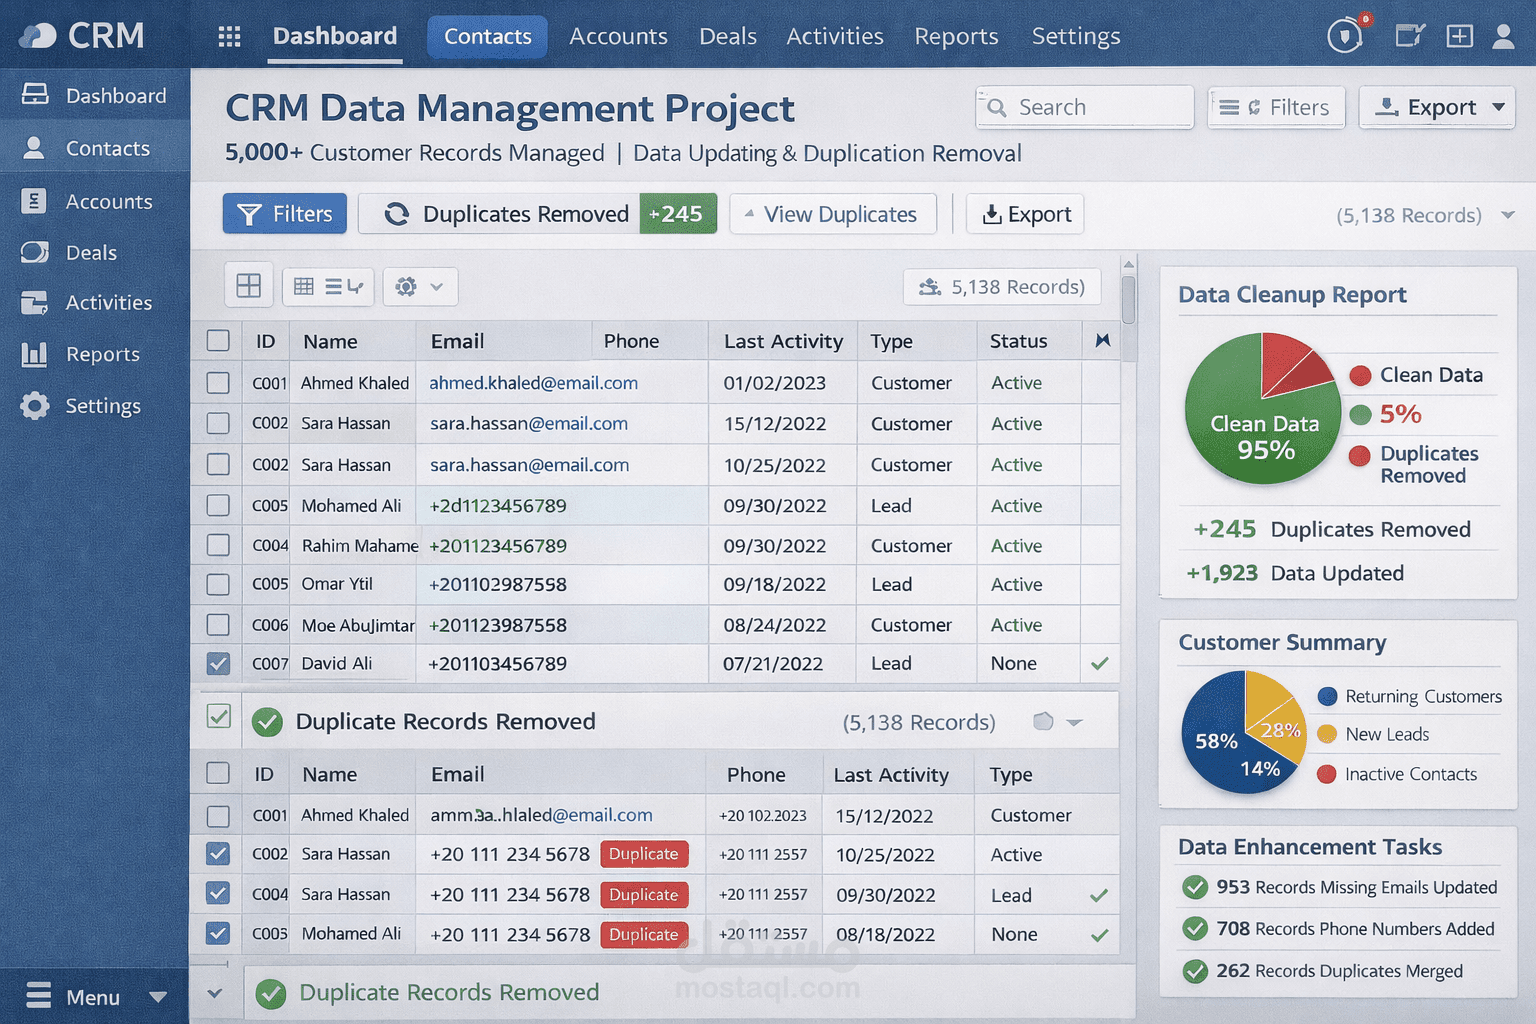Click the Deals sidebar icon
The height and width of the screenshot is (1024, 1536).
pyautogui.click(x=35, y=252)
